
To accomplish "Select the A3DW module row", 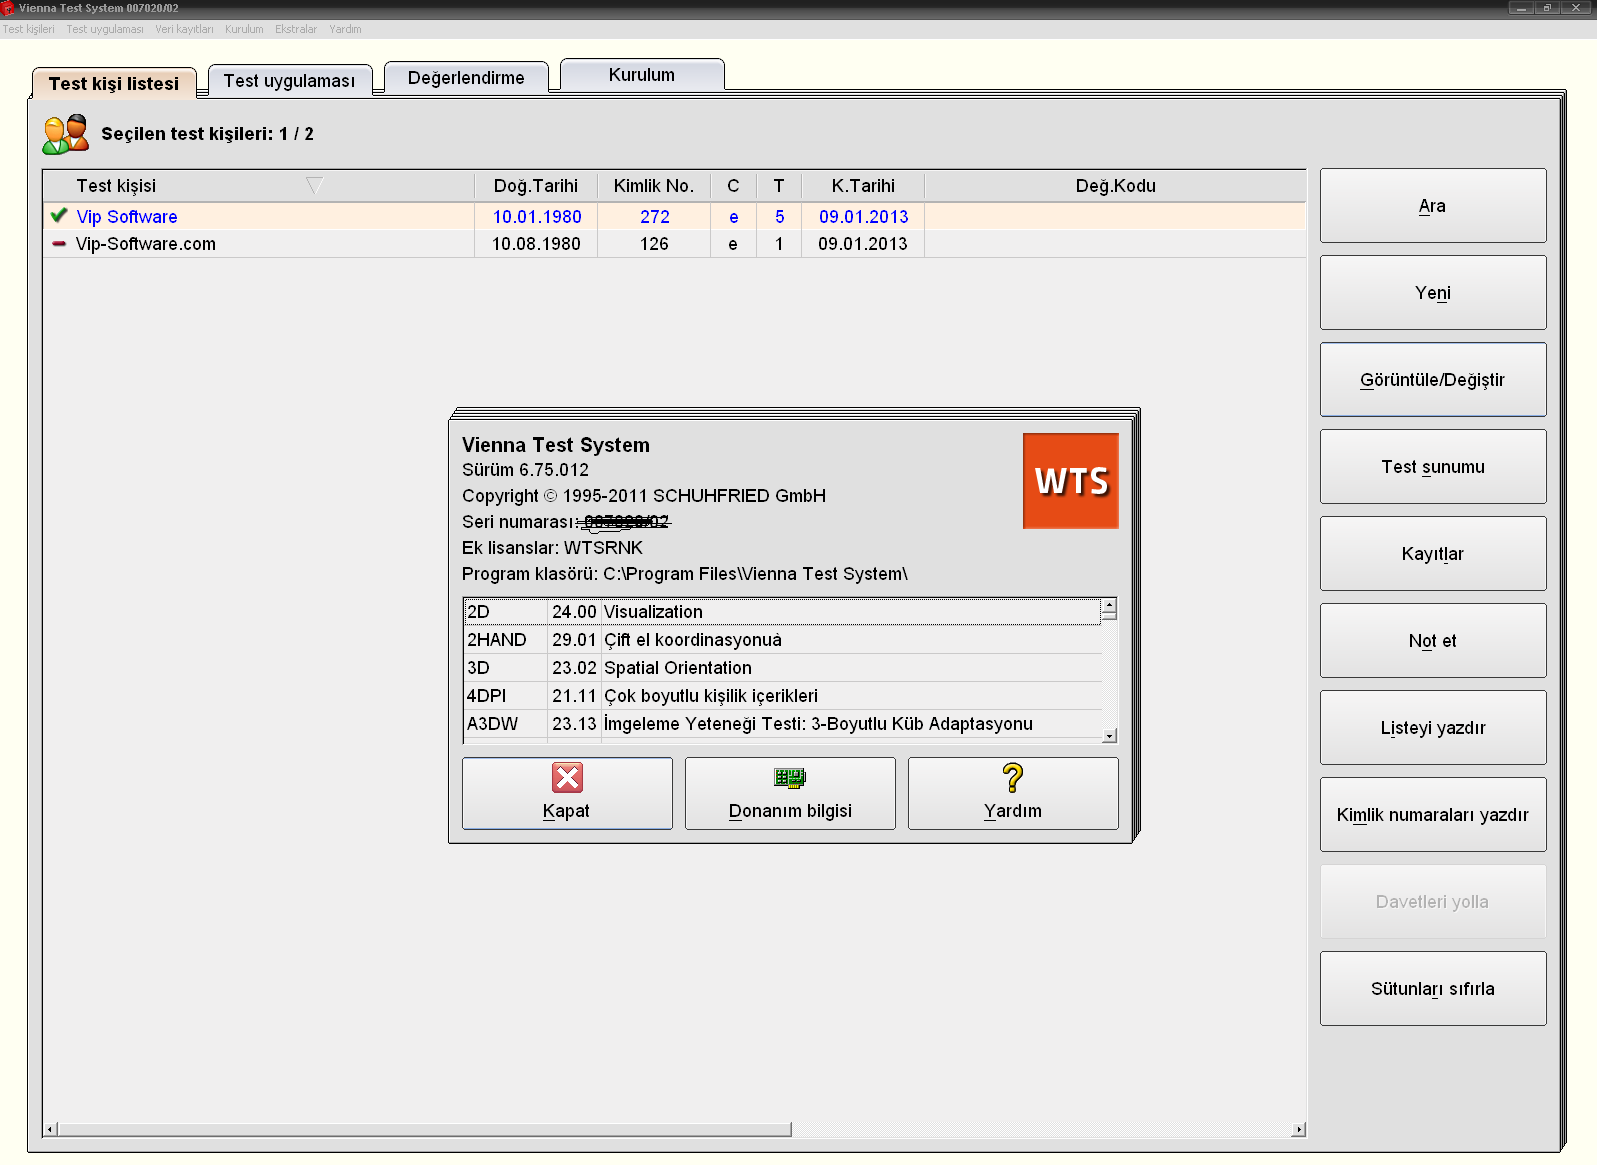I will [x=783, y=724].
